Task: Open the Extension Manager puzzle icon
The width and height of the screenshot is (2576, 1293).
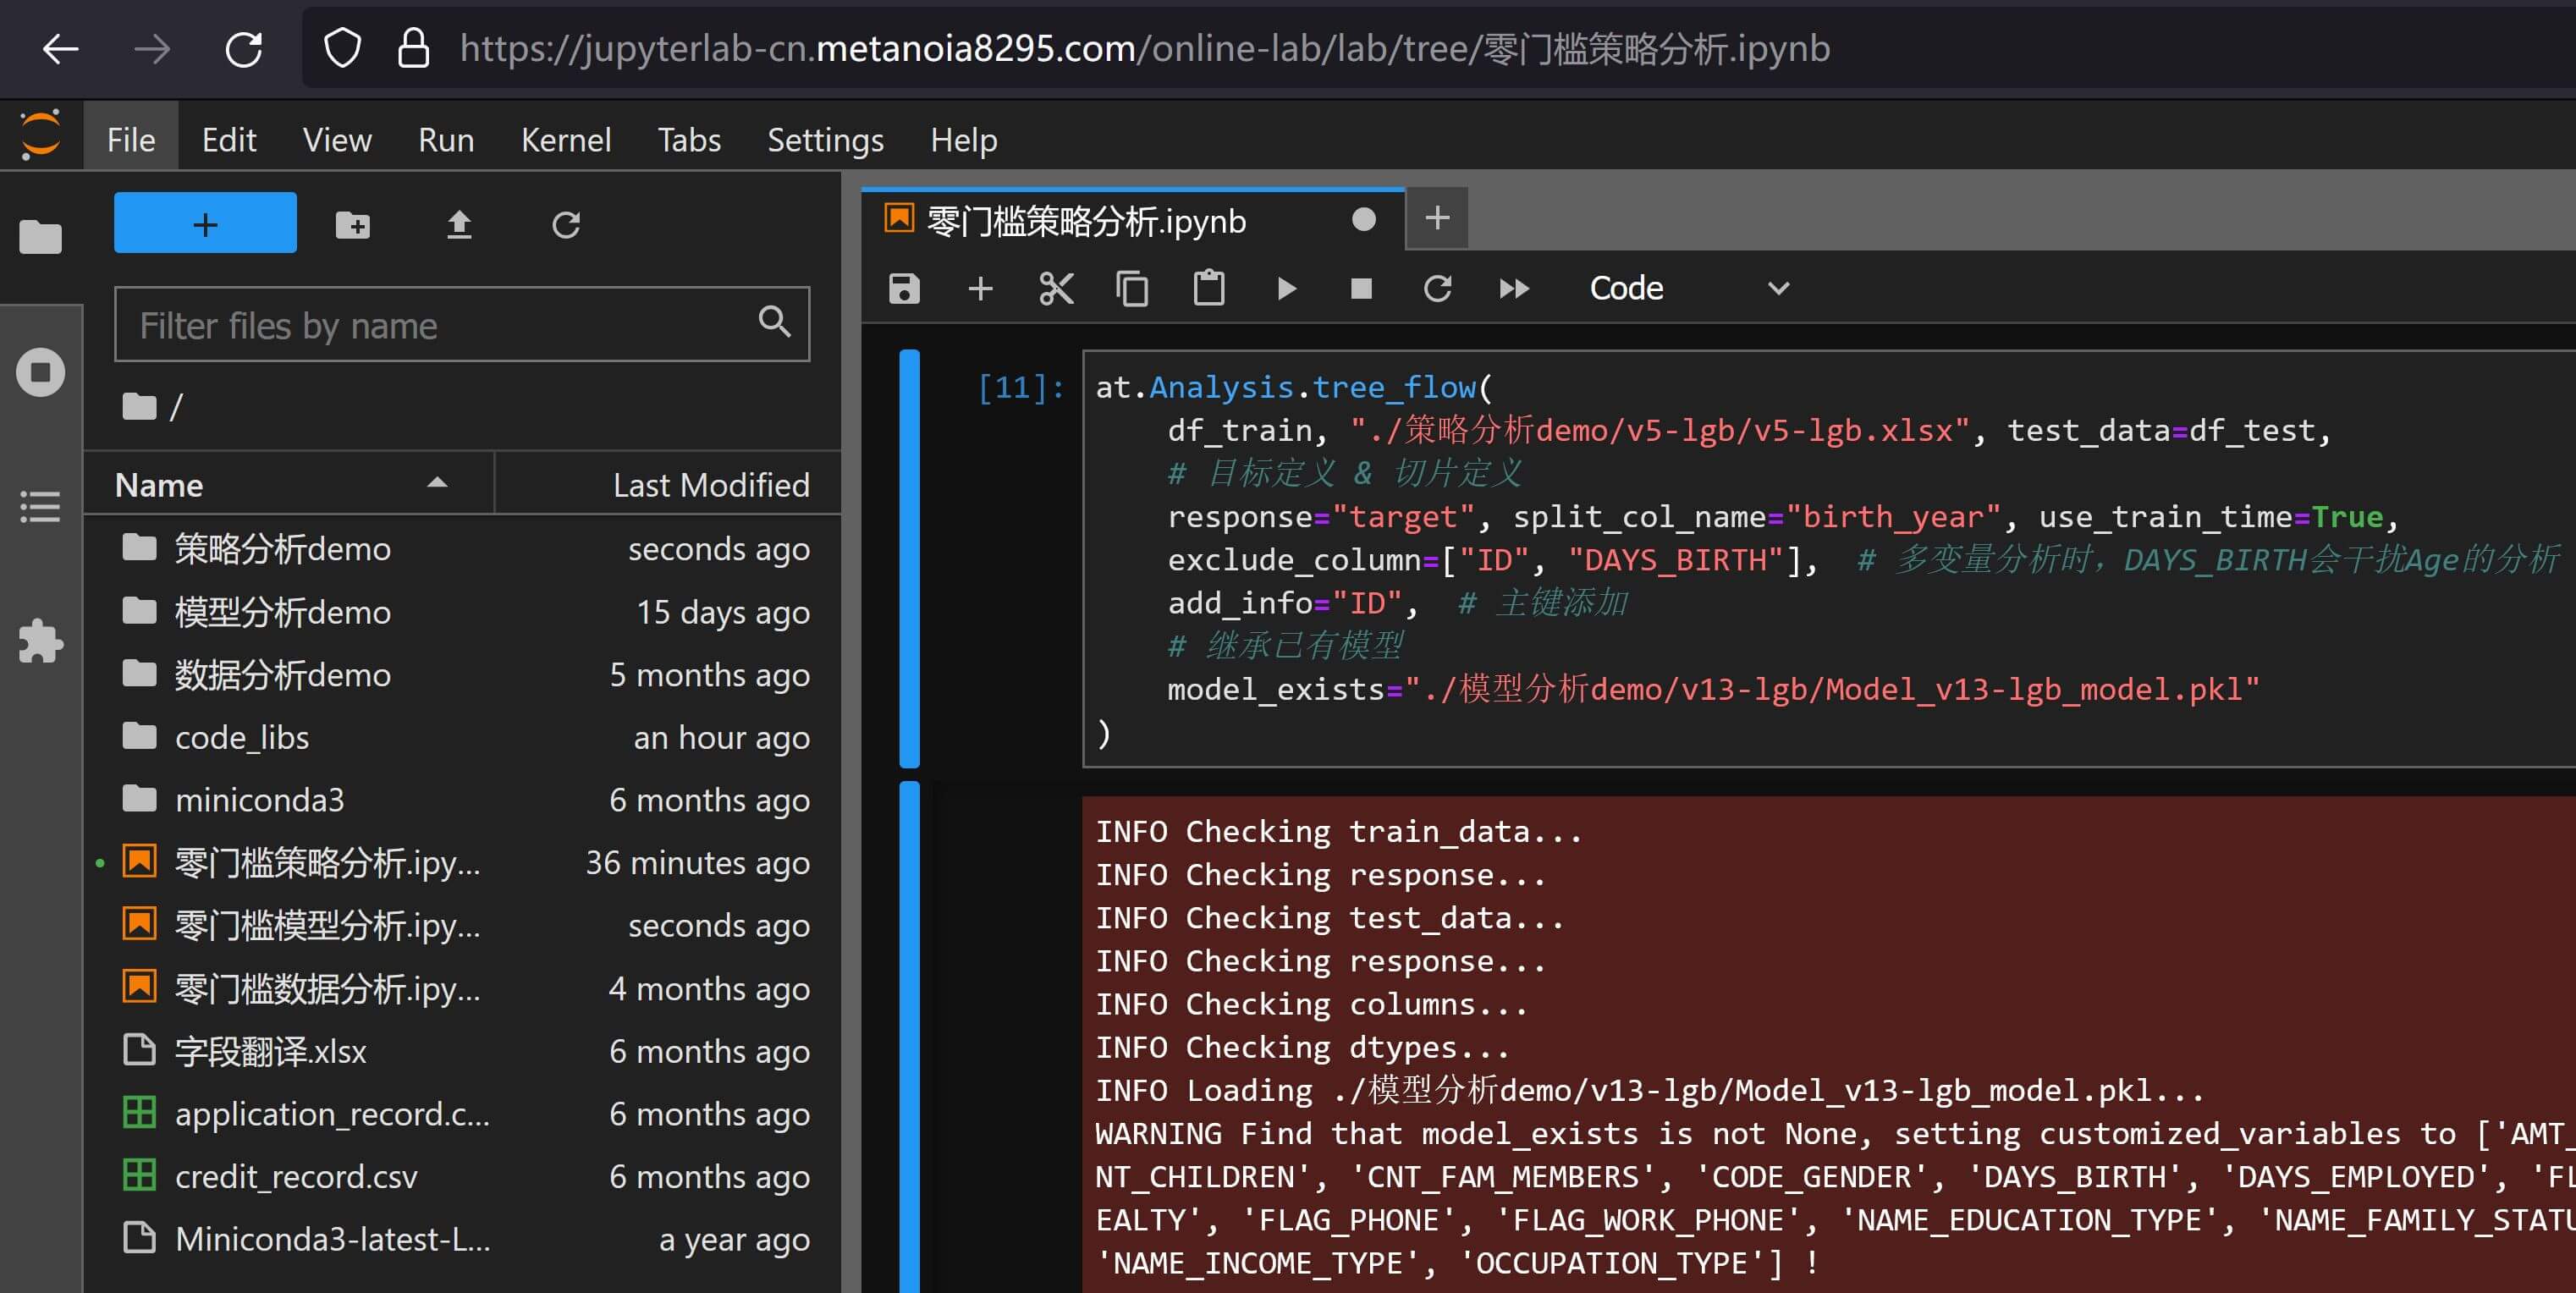Action: 40,640
